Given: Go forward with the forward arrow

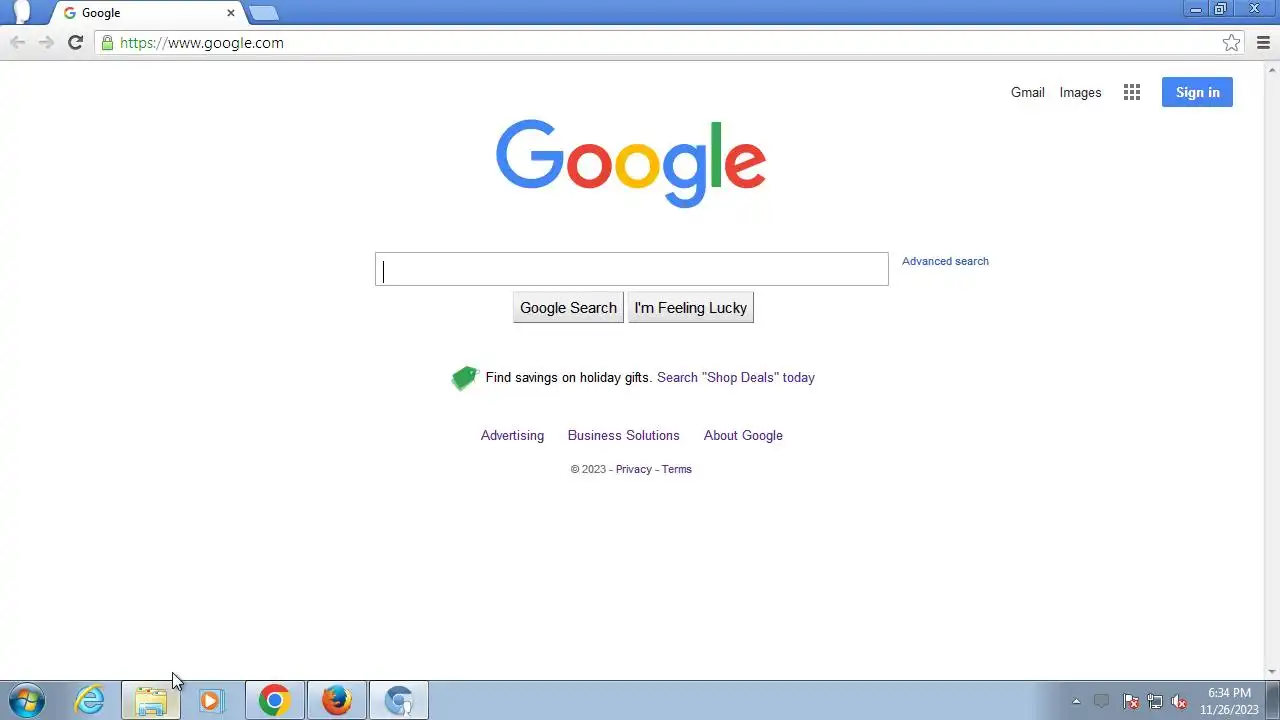Looking at the screenshot, I should (x=46, y=42).
